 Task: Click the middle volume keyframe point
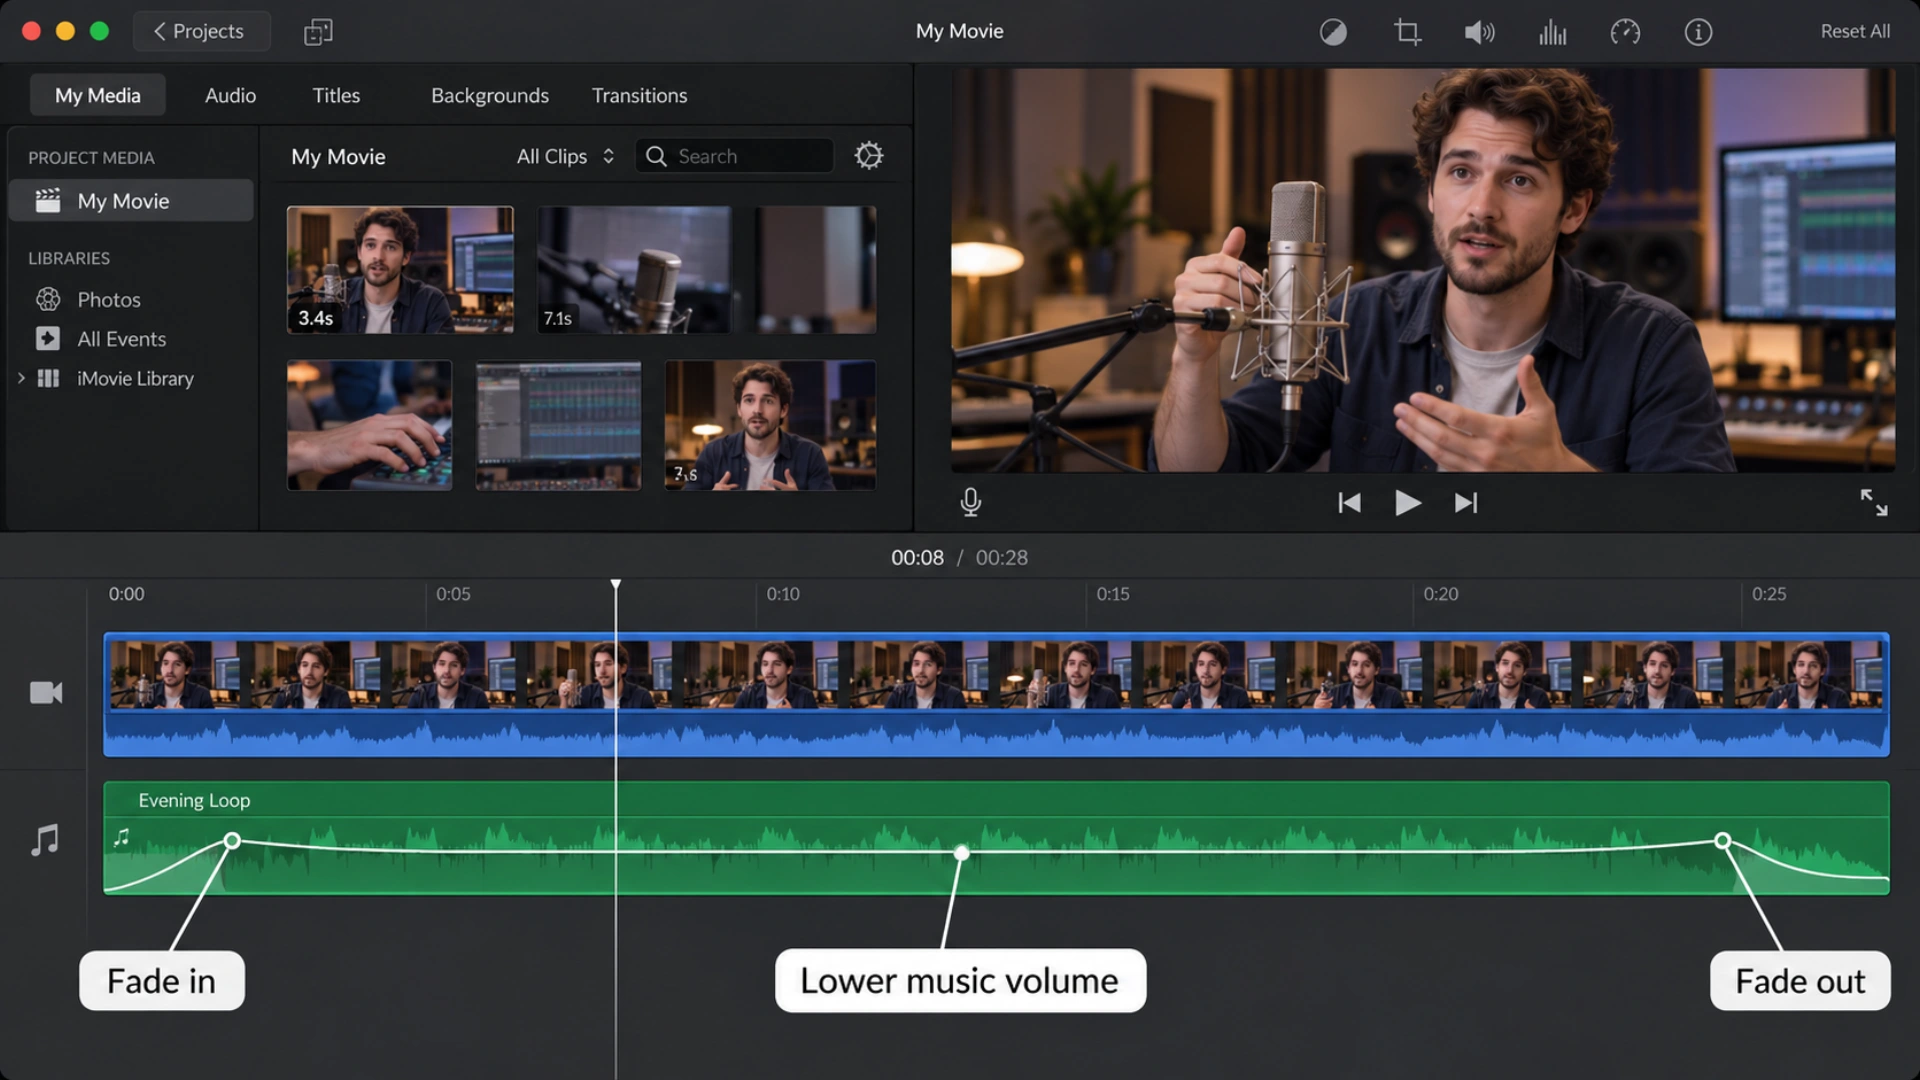[961, 853]
